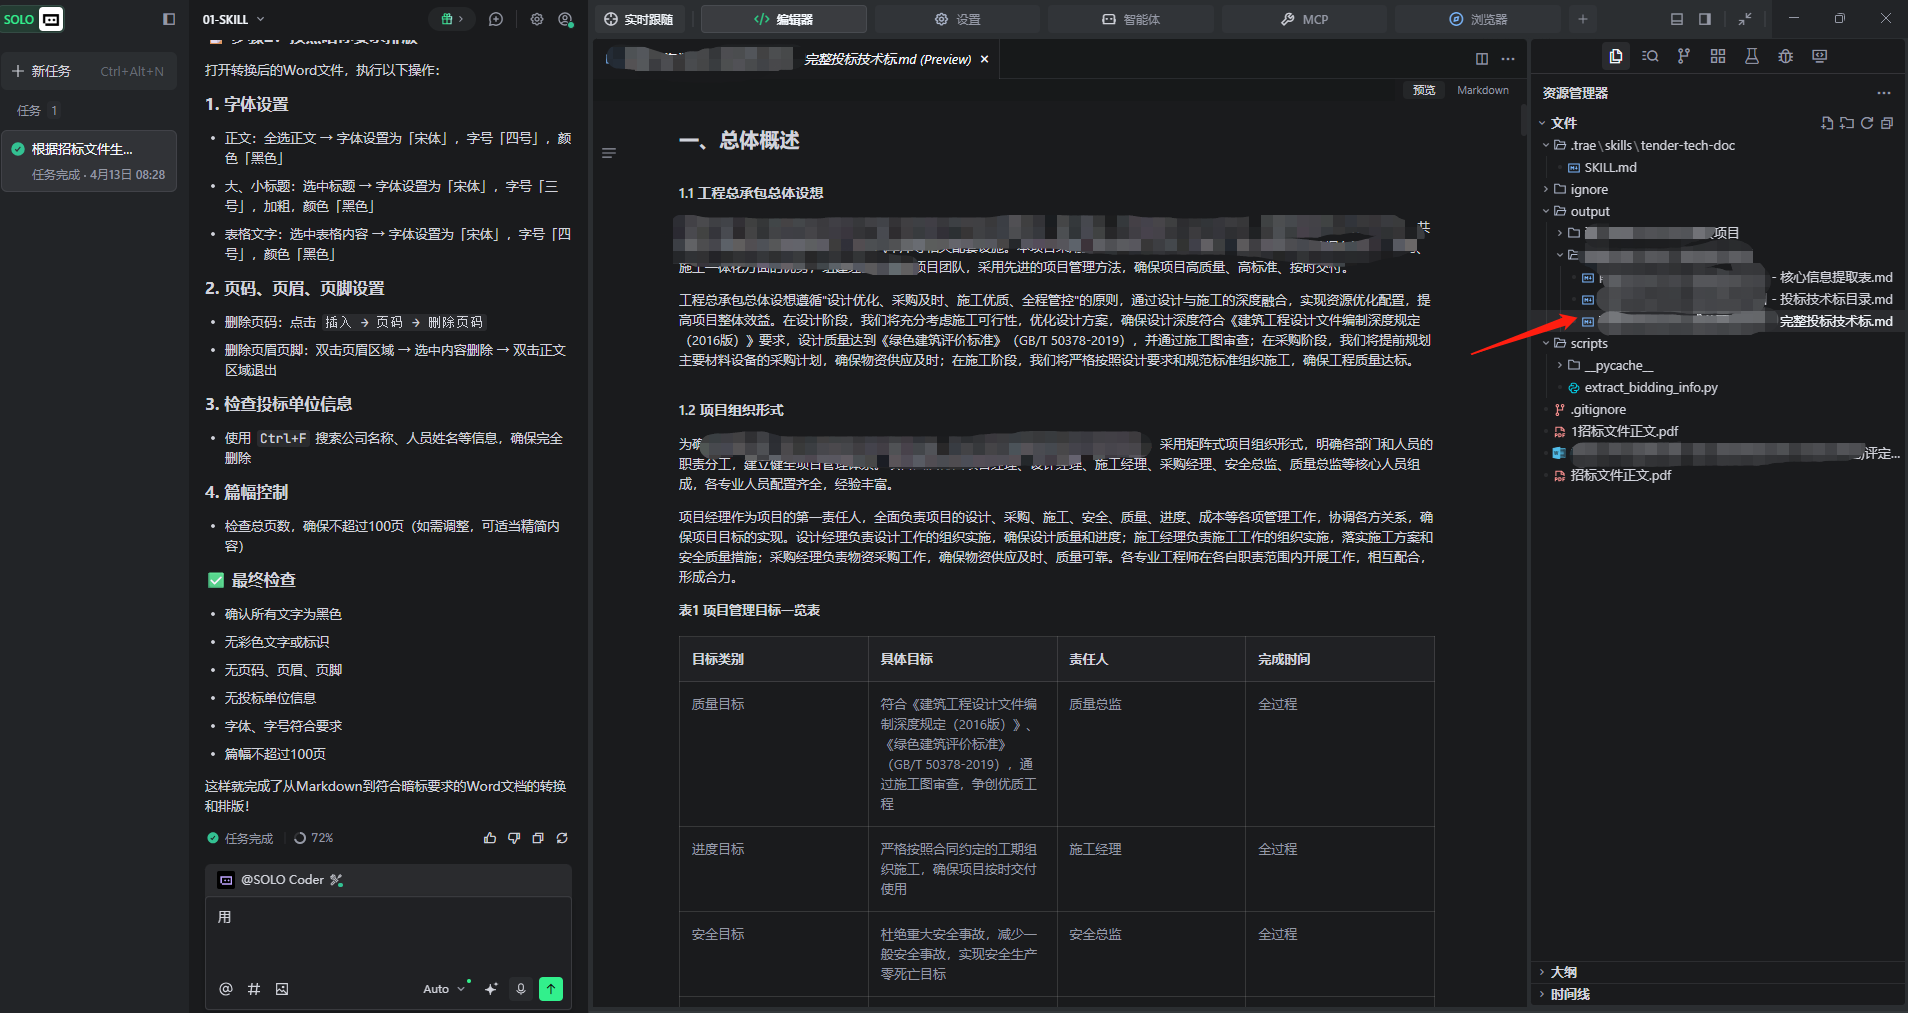
Task: Open the Debug bug icon
Action: point(1786,56)
